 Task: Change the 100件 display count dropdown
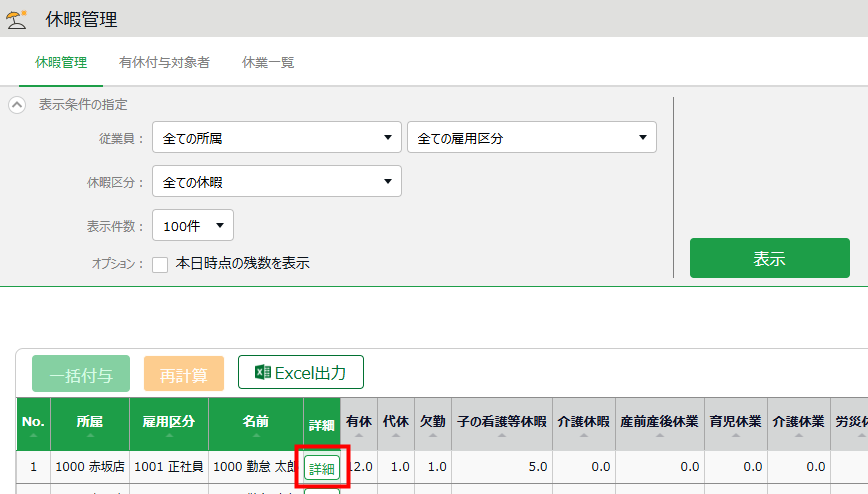(x=193, y=225)
